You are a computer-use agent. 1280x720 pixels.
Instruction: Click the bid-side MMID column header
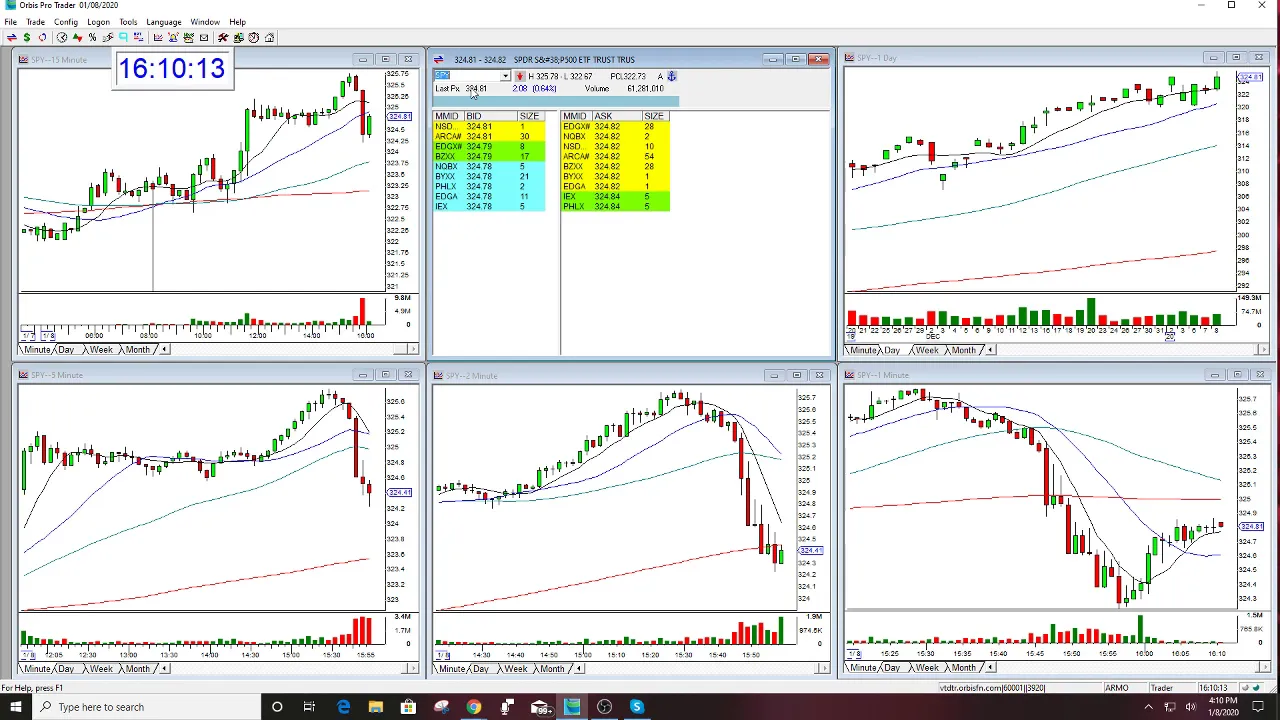[x=448, y=116]
